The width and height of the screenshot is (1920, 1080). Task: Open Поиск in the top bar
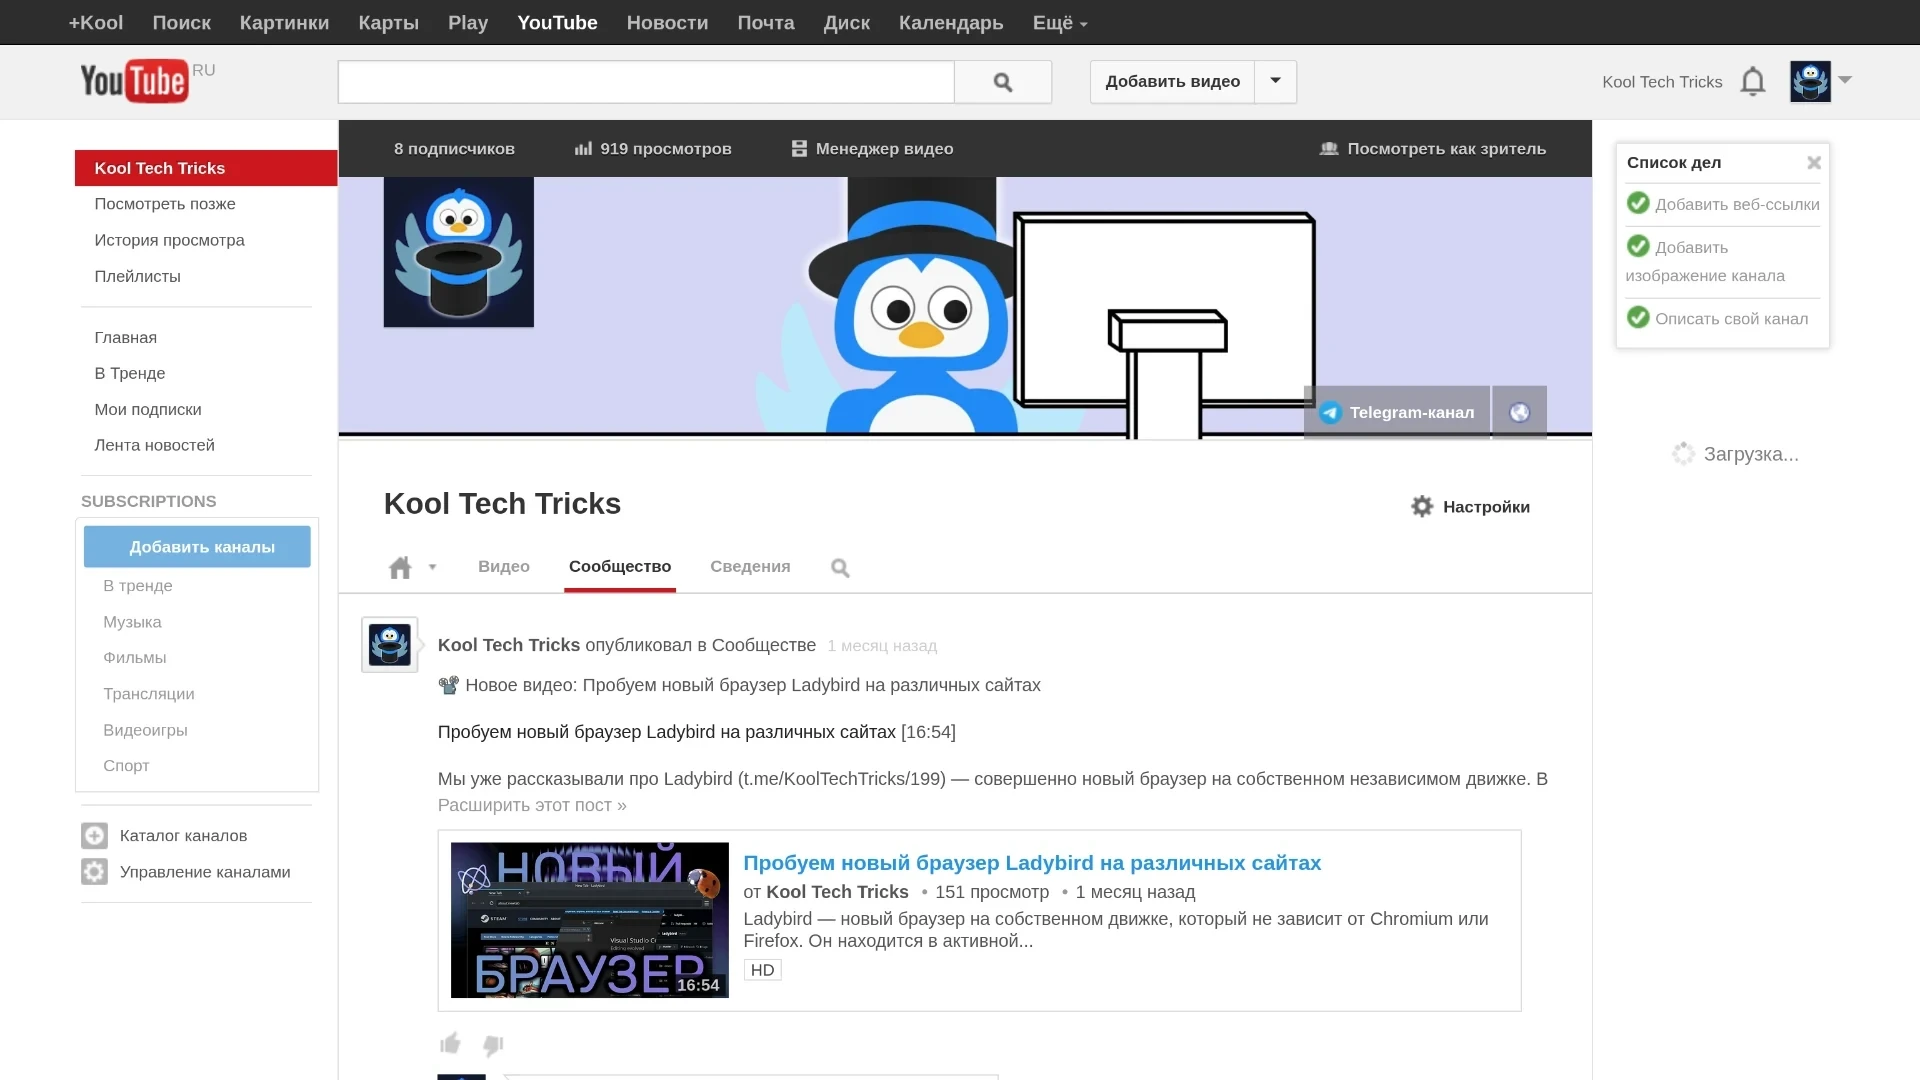(x=181, y=22)
